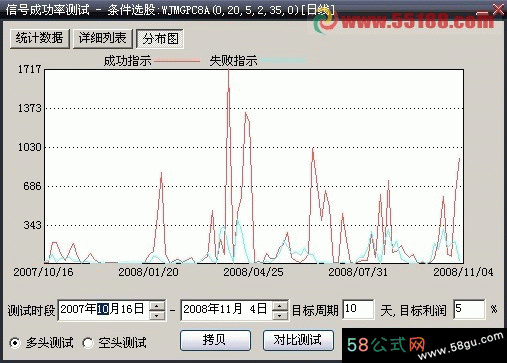
Task: Close the 信号成功率测试 window
Action: point(499,9)
